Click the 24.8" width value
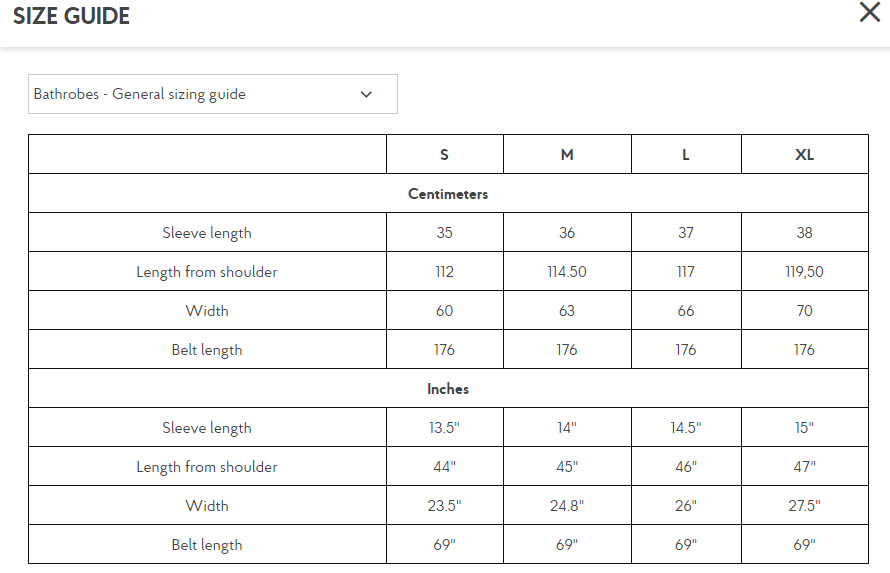The image size is (890, 573). [x=567, y=505]
